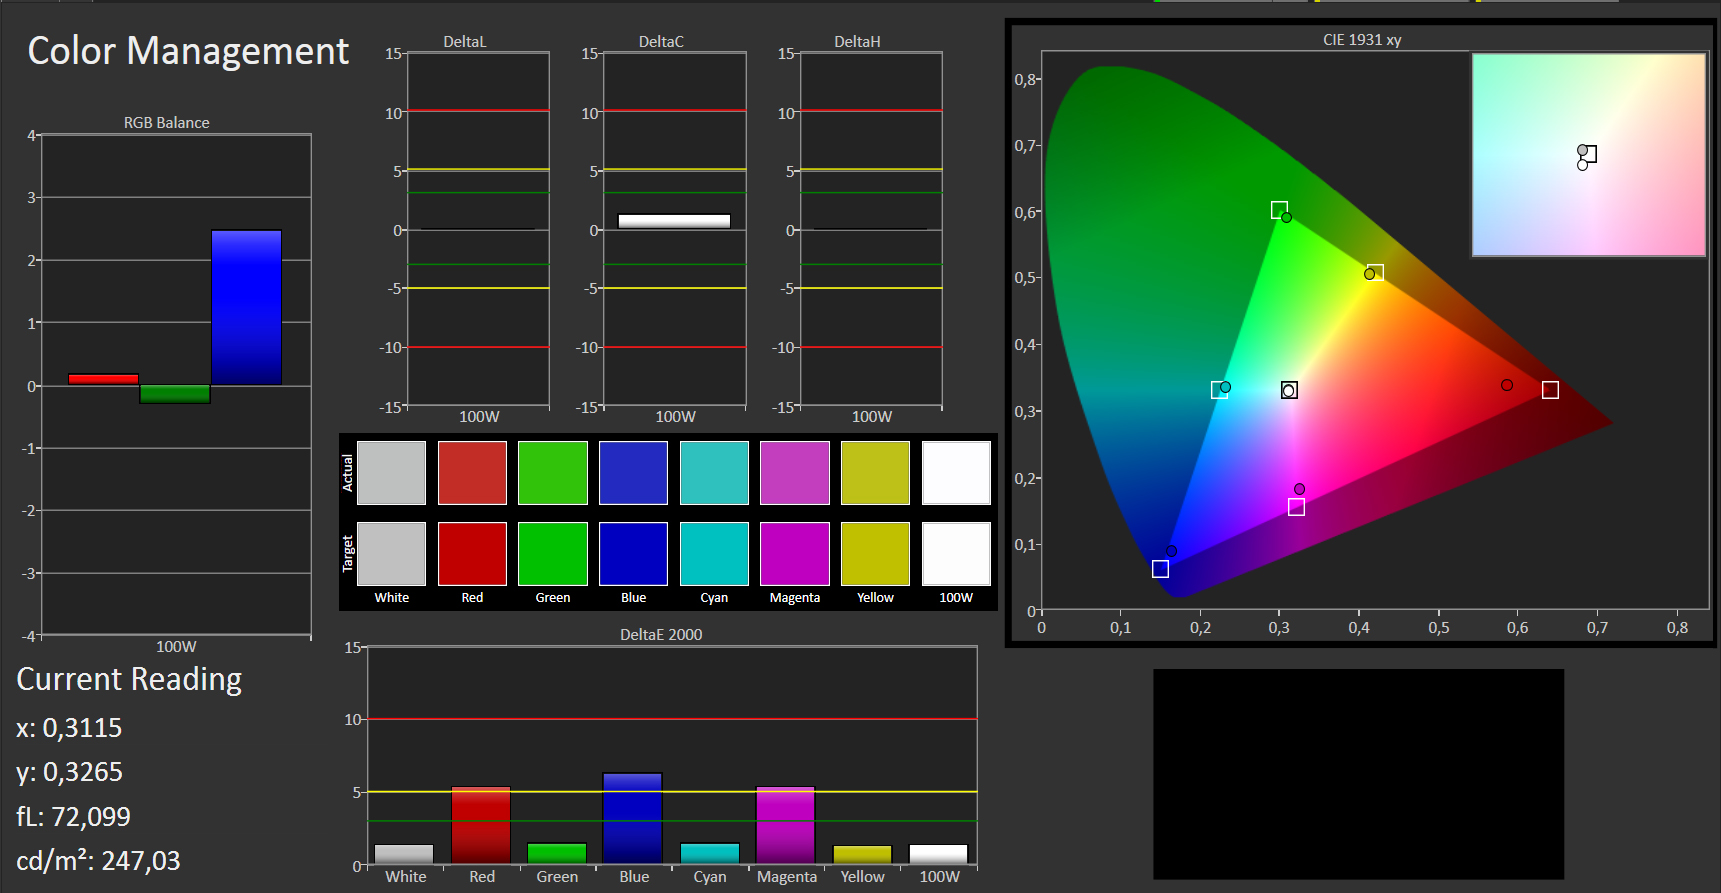The width and height of the screenshot is (1721, 893).
Task: Select the Actual 100W color swatch
Action: [x=956, y=473]
